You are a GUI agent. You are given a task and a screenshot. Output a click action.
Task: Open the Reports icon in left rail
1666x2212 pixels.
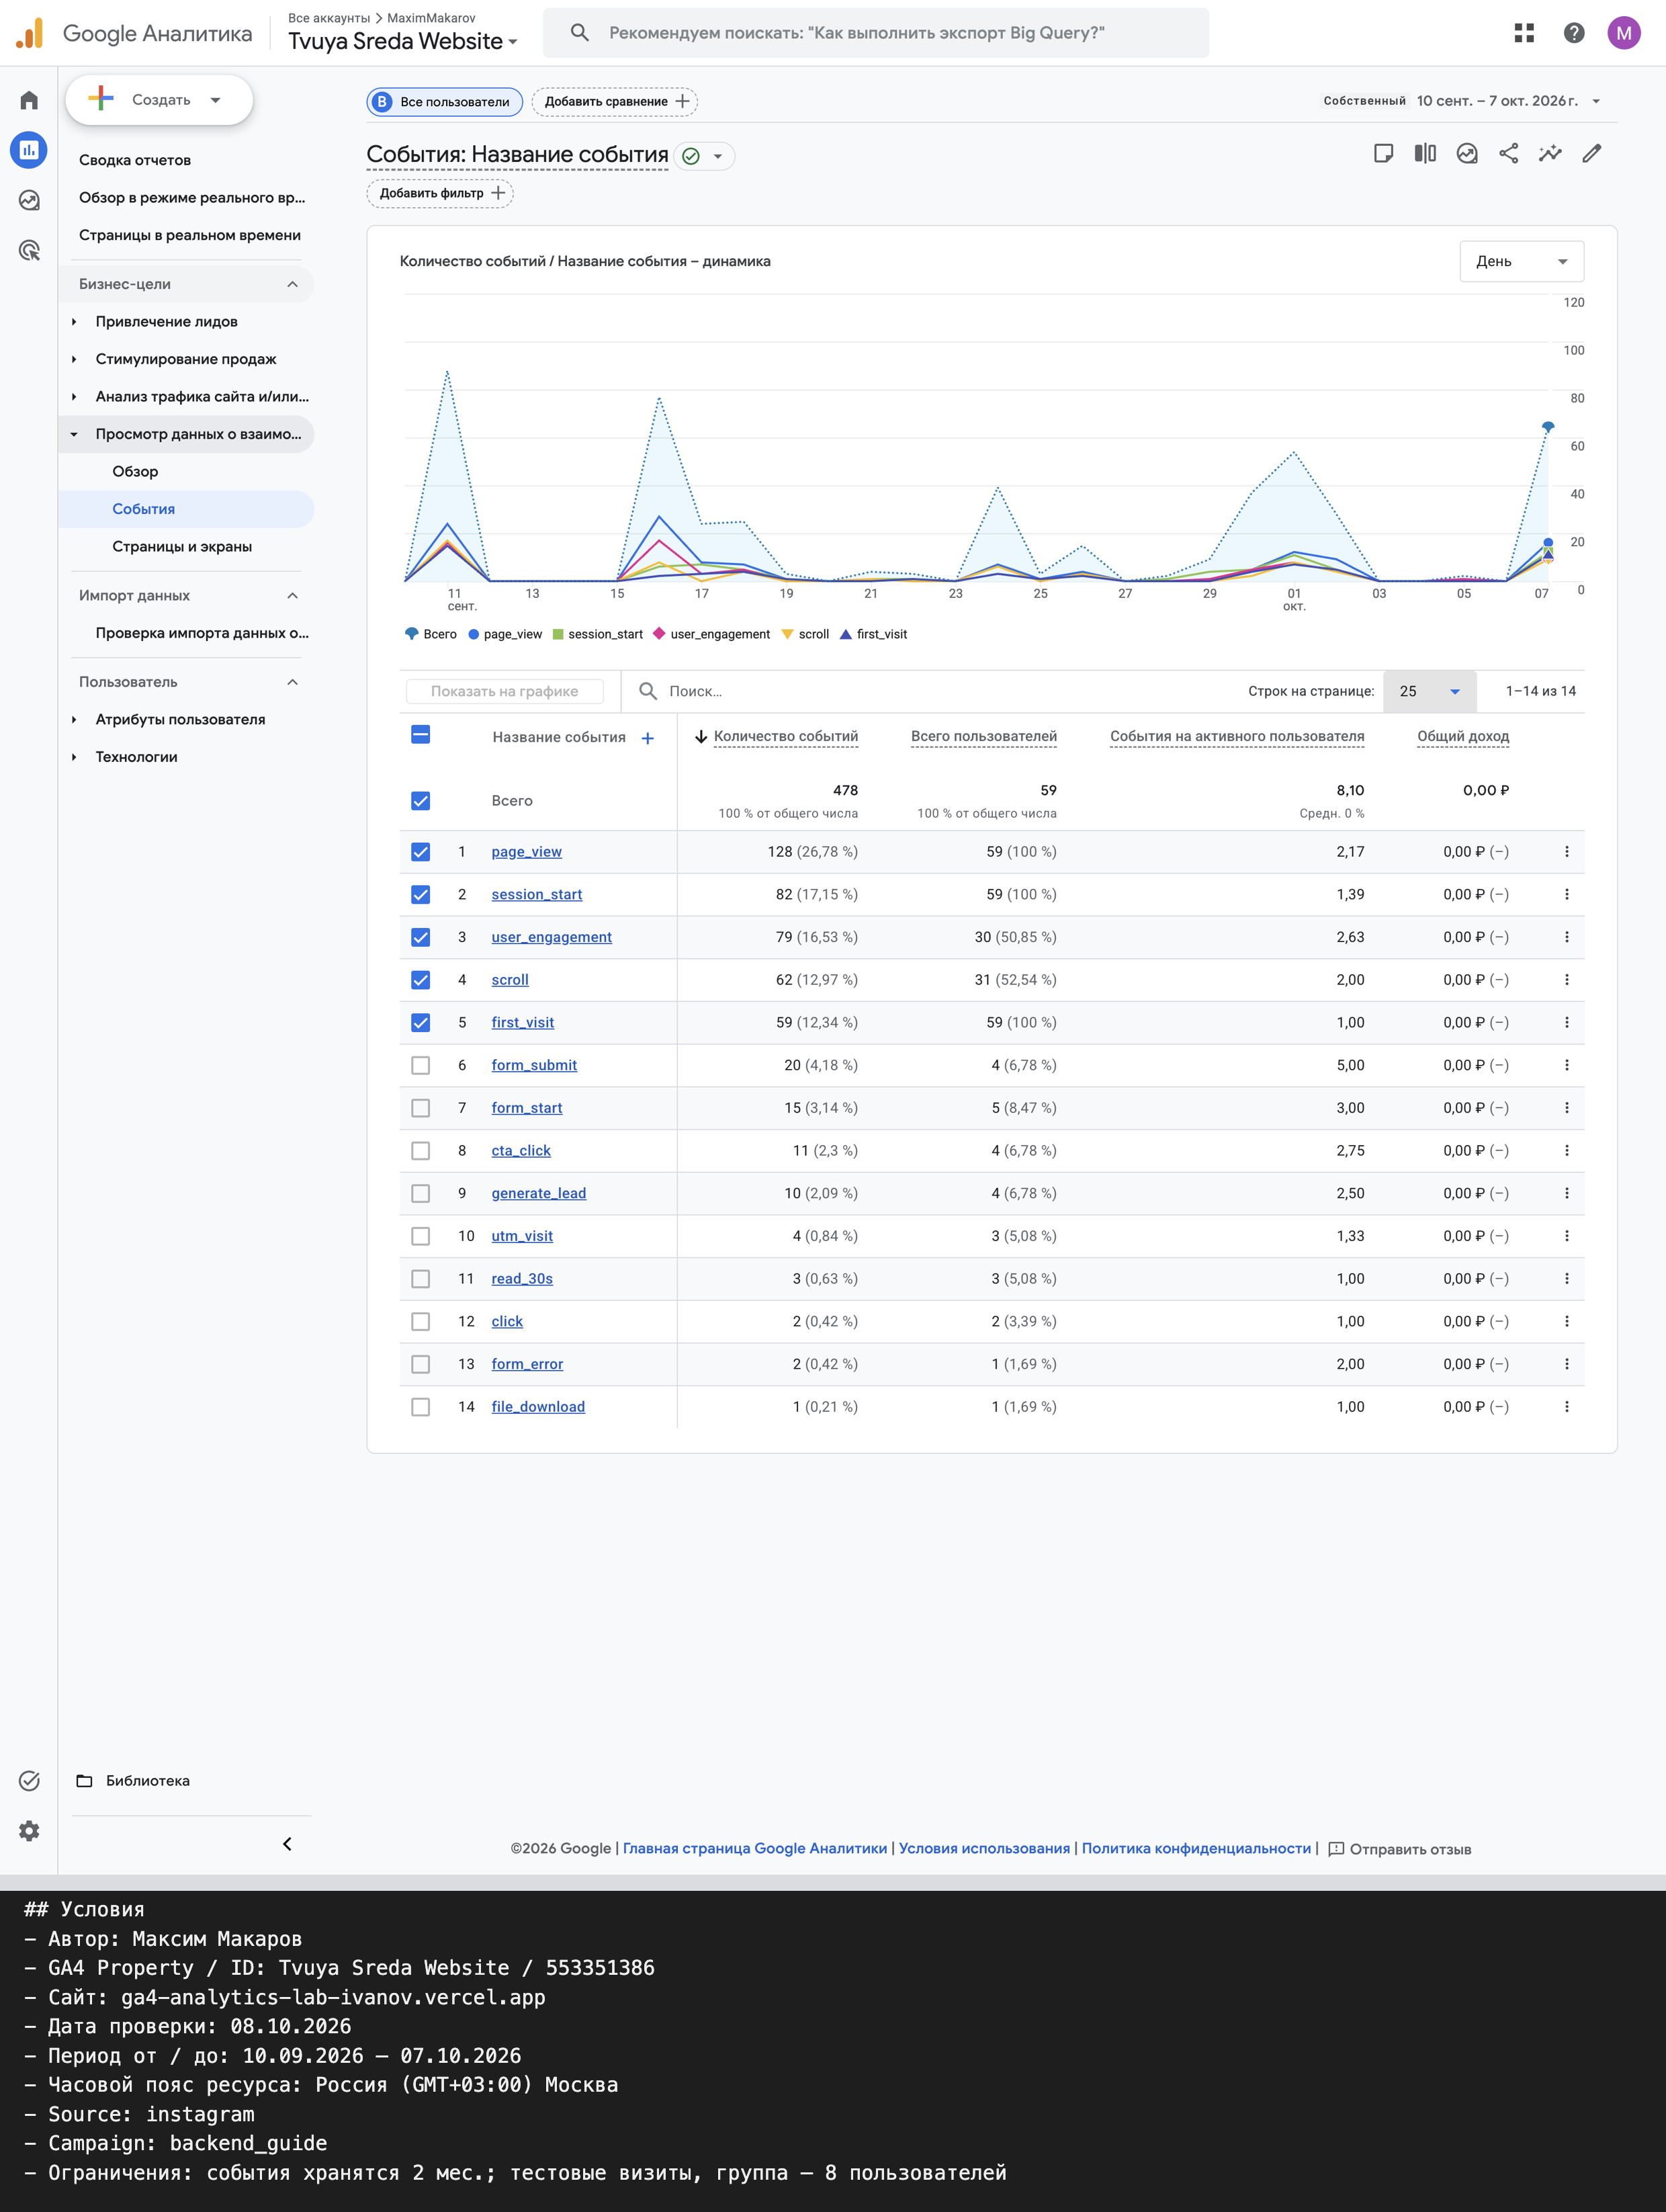29,150
